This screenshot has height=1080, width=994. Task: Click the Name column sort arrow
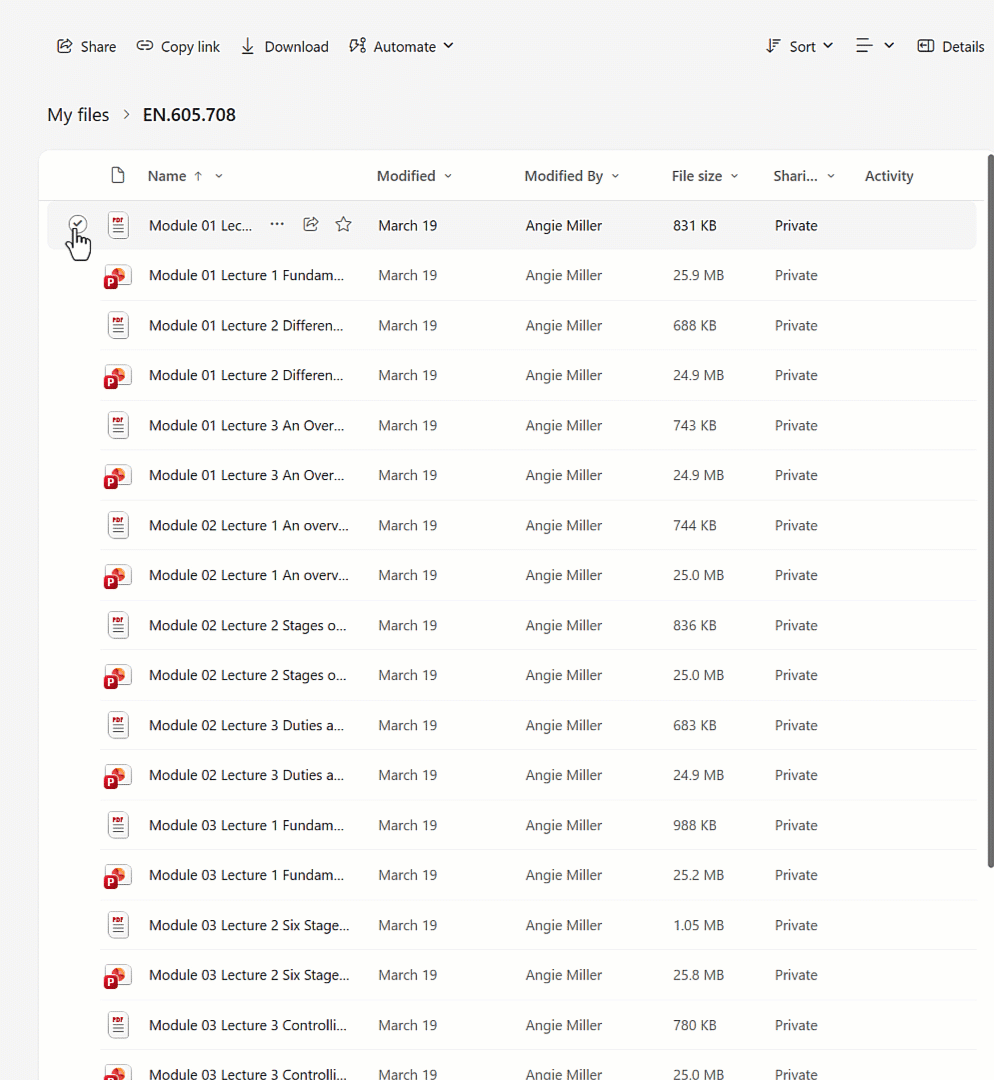[x=198, y=176]
